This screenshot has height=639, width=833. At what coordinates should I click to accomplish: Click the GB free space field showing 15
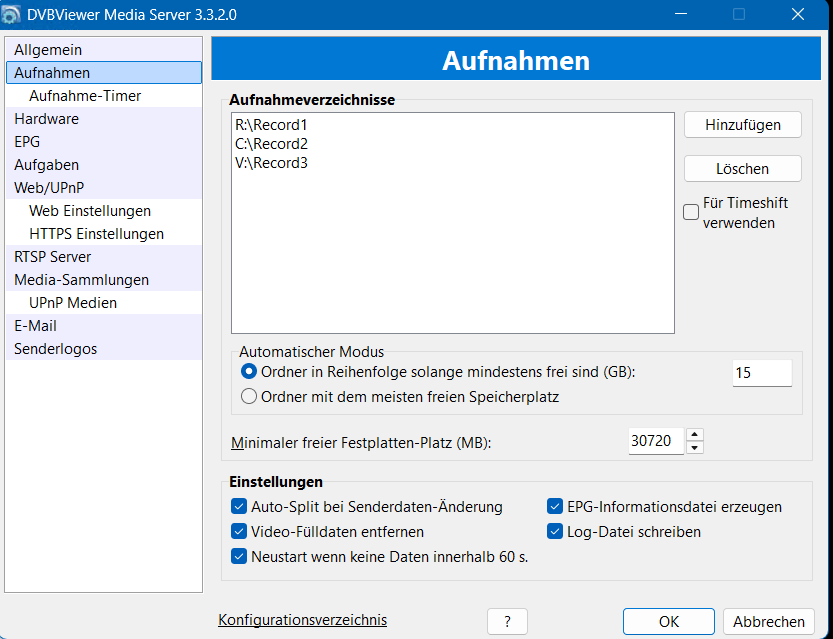(762, 373)
